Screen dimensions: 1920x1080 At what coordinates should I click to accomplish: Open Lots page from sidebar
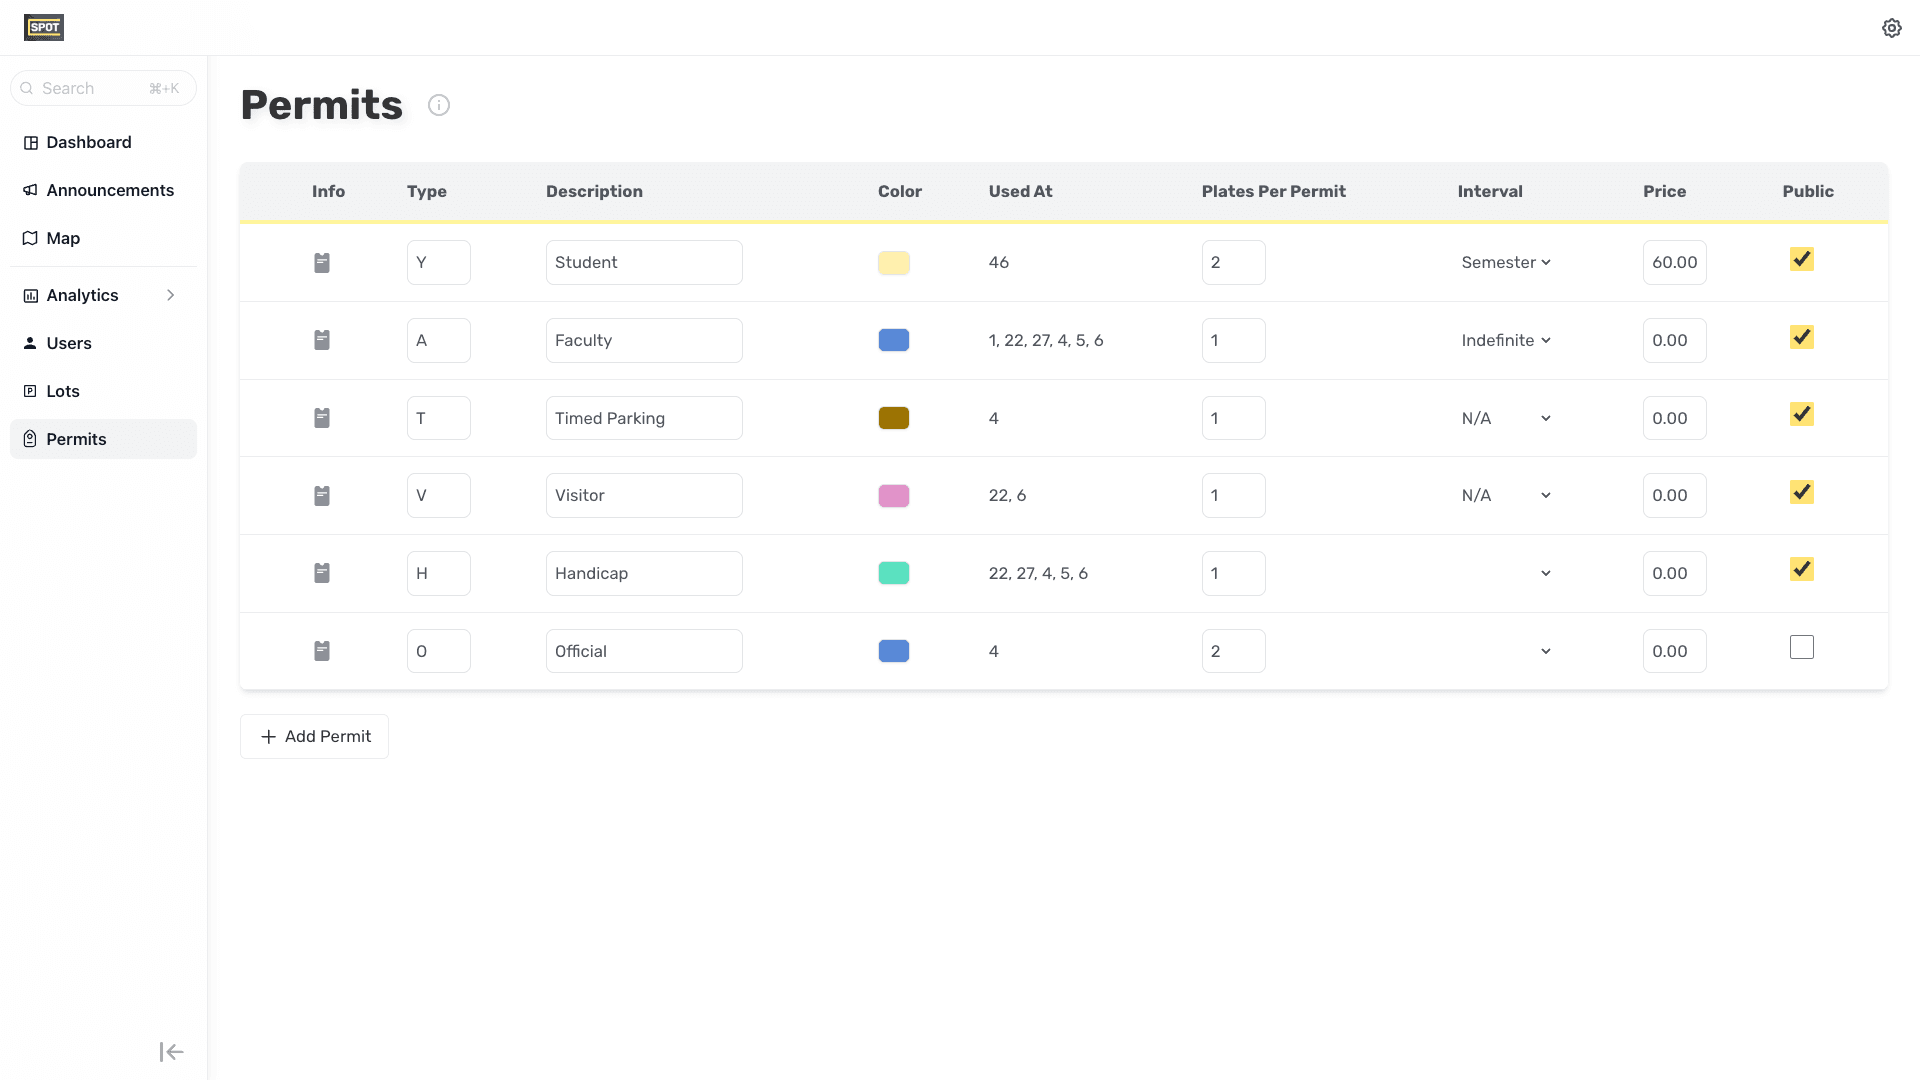pyautogui.click(x=62, y=391)
